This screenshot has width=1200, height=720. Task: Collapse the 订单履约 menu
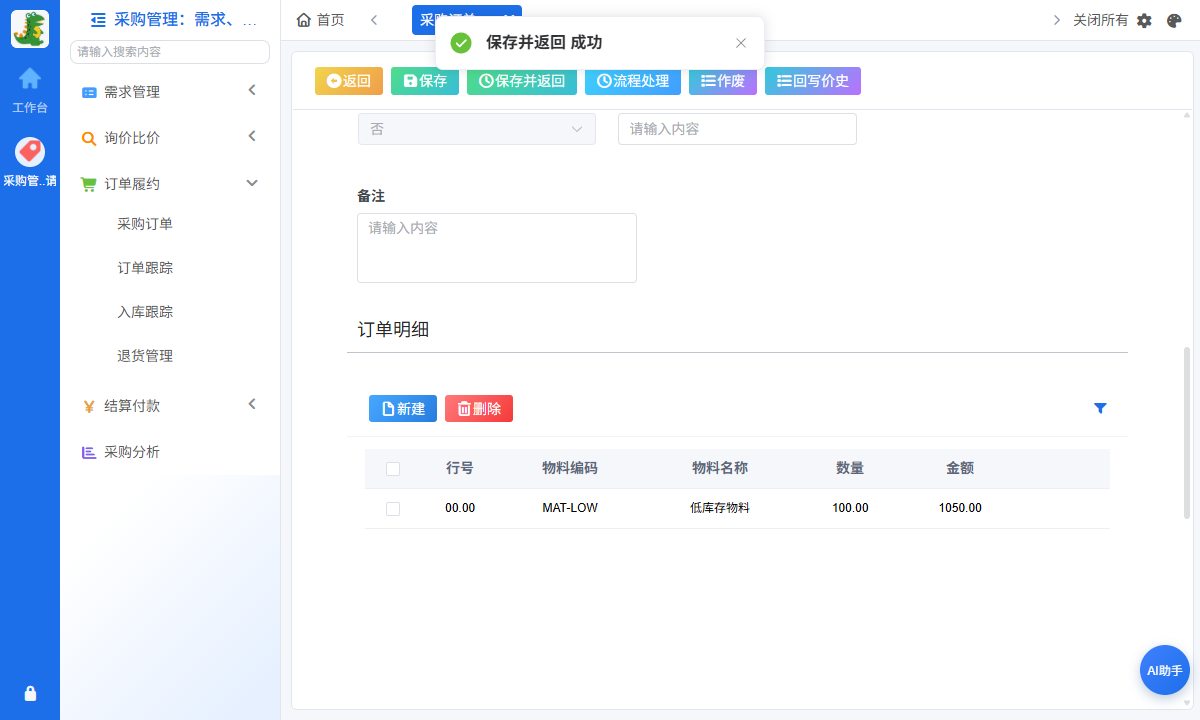[x=170, y=184]
